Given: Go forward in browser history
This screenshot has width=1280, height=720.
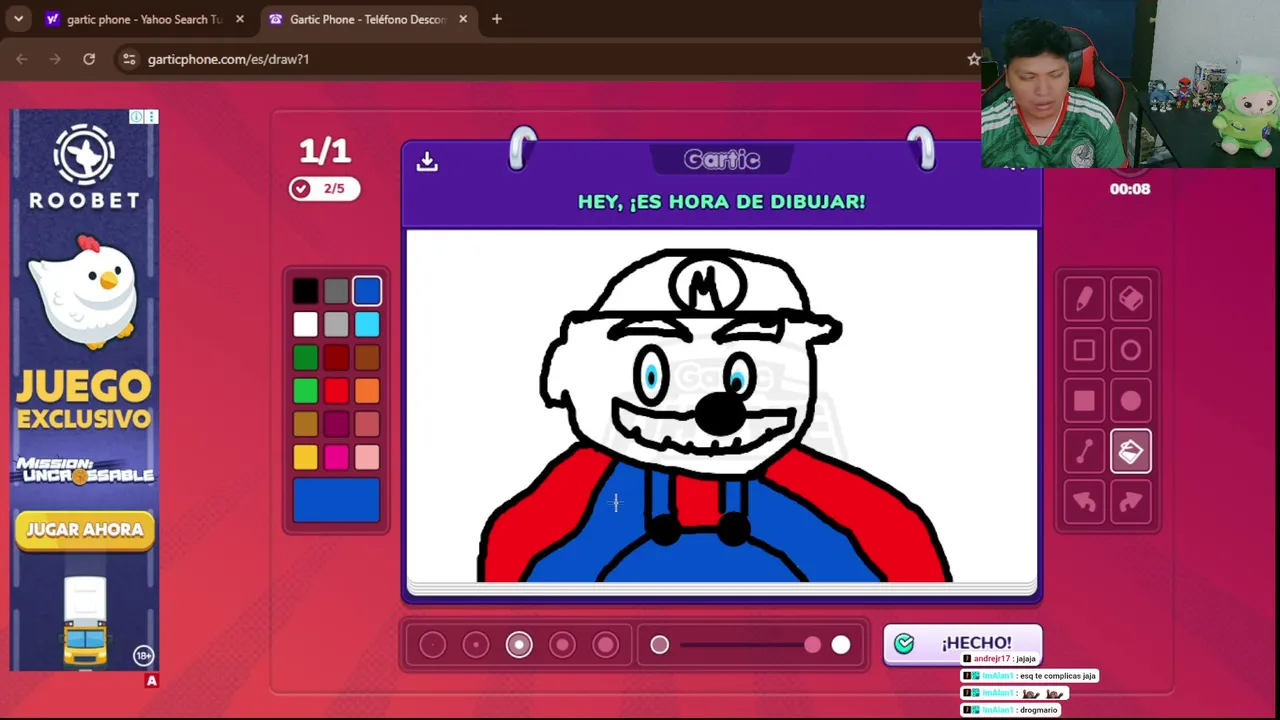Looking at the screenshot, I should [x=55, y=59].
